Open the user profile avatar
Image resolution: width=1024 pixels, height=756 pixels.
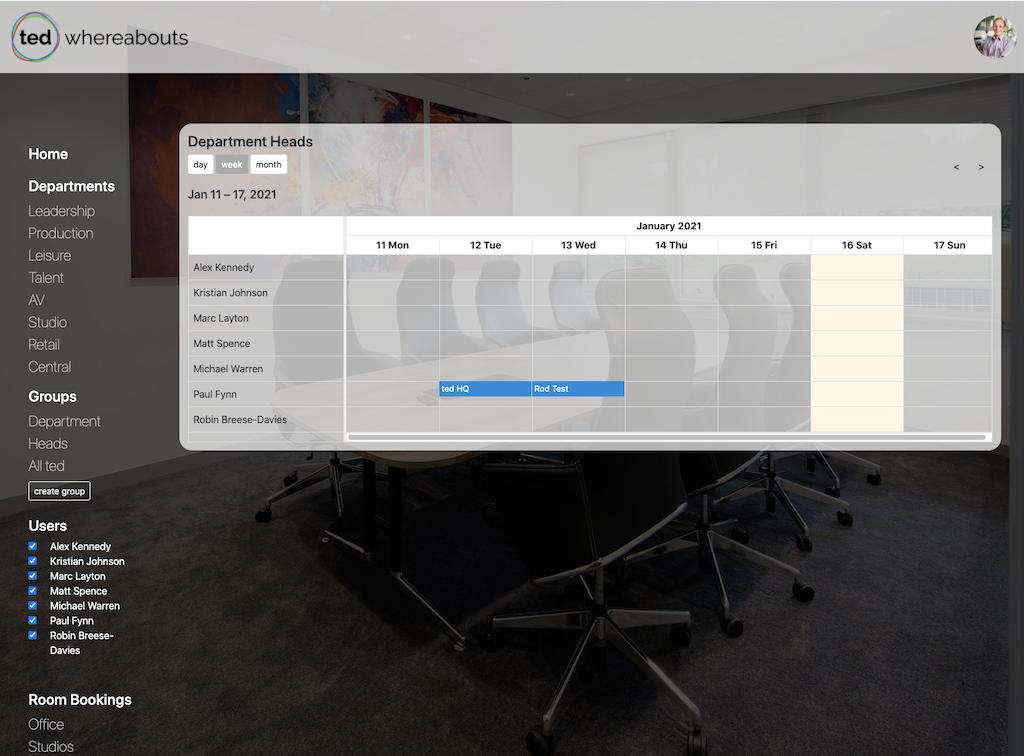pos(994,37)
